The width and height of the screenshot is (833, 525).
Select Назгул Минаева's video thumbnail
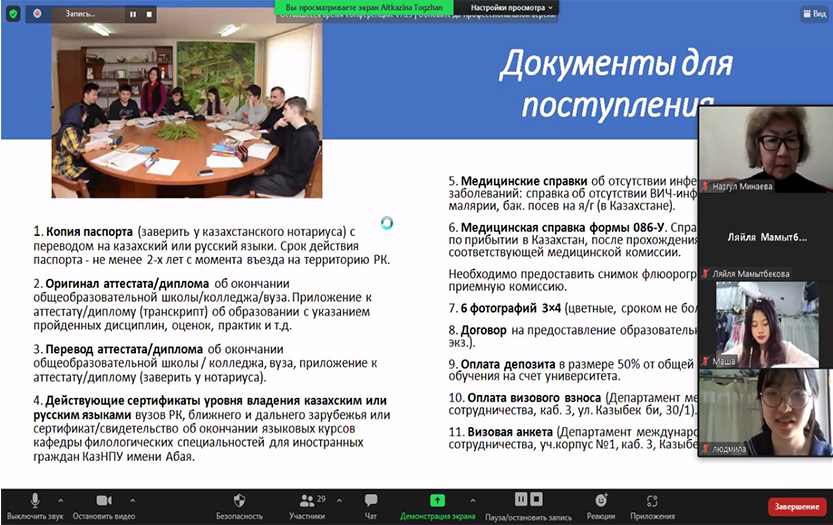click(x=764, y=149)
